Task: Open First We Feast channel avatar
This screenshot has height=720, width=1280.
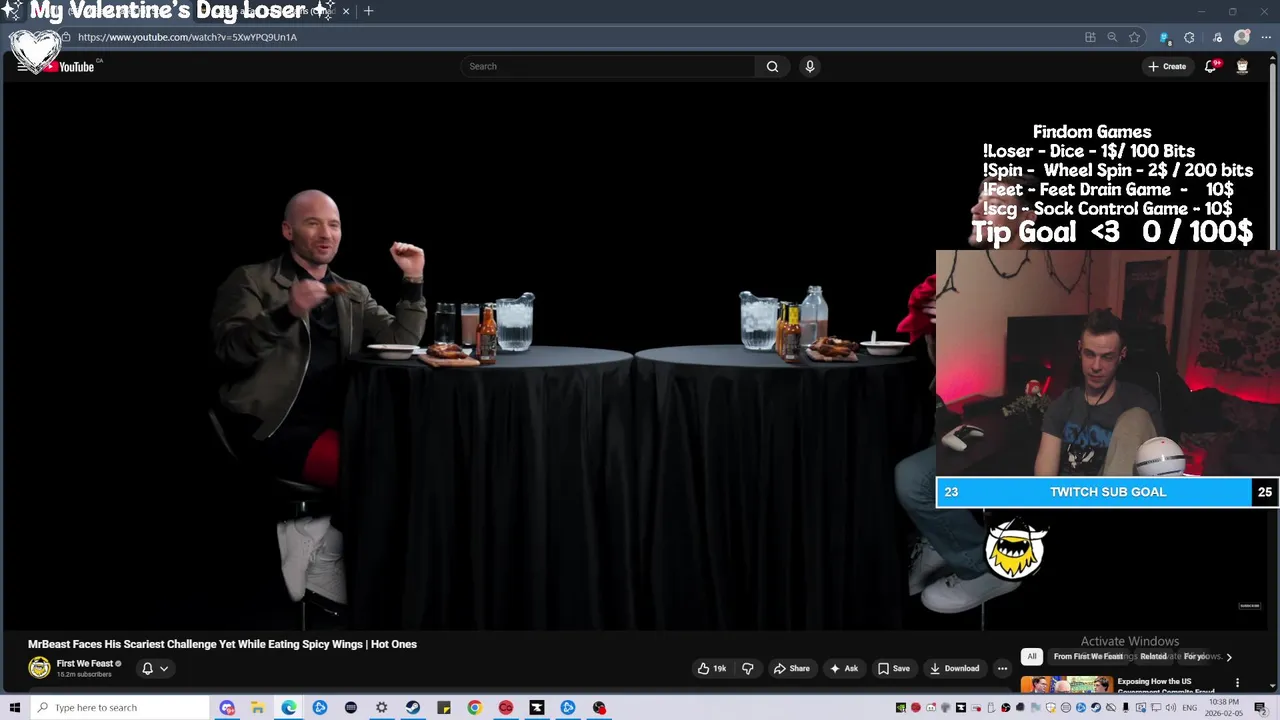Action: [39, 668]
